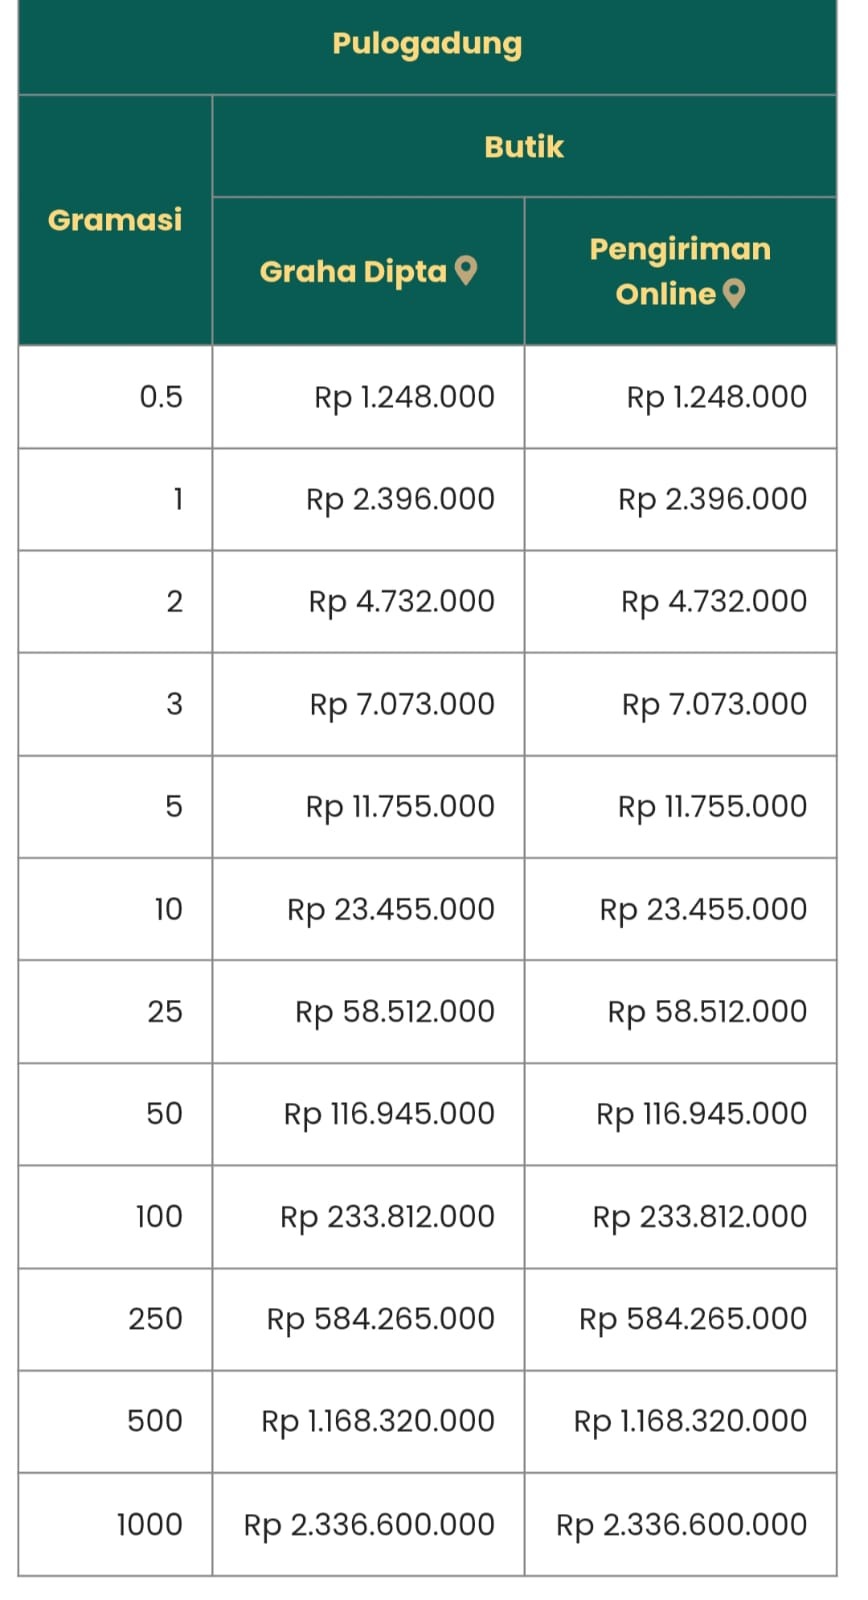This screenshot has width=868, height=1600.
Task: Open the Graha Dipta boutique link
Action: pos(353,271)
